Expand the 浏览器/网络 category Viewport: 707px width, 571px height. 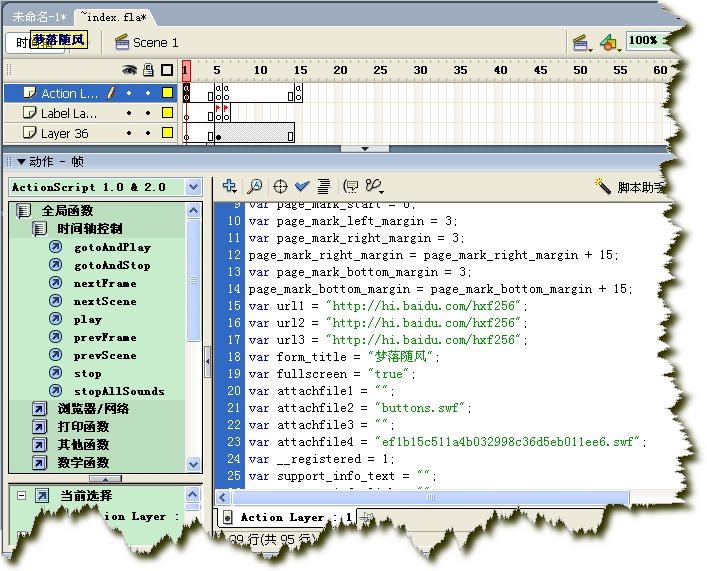click(39, 409)
